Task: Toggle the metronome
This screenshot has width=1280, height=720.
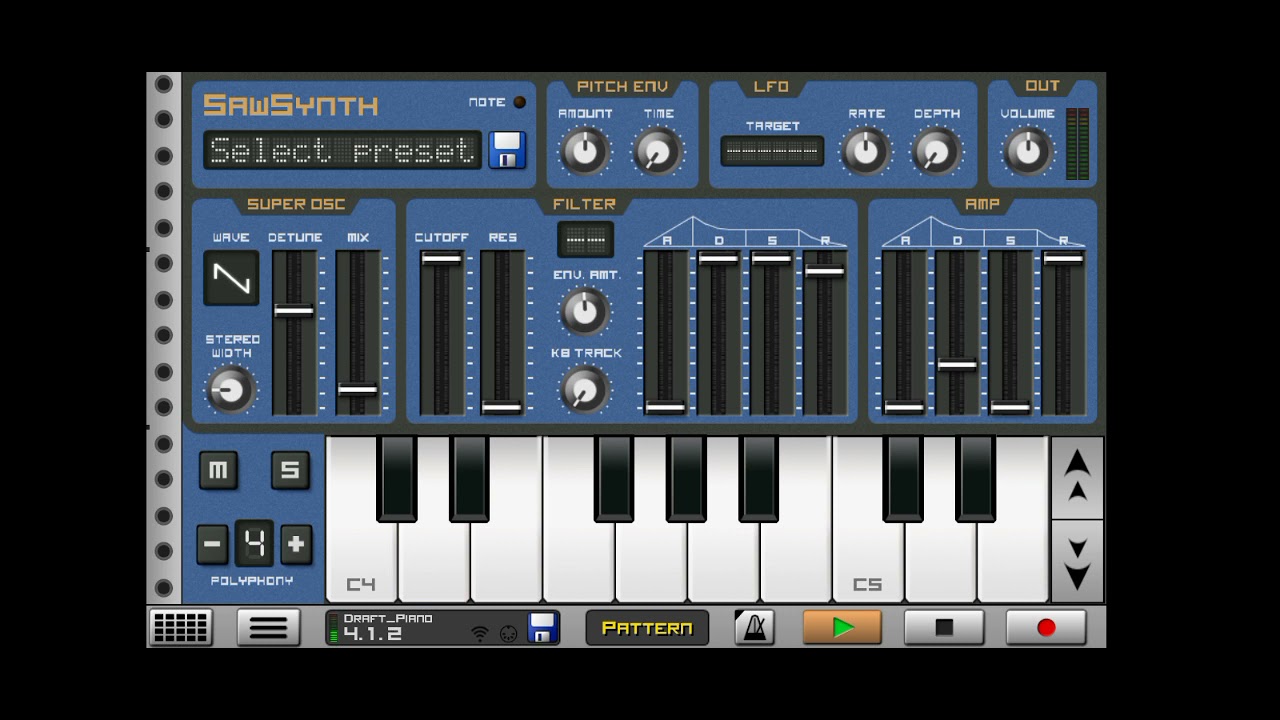Action: click(x=754, y=627)
